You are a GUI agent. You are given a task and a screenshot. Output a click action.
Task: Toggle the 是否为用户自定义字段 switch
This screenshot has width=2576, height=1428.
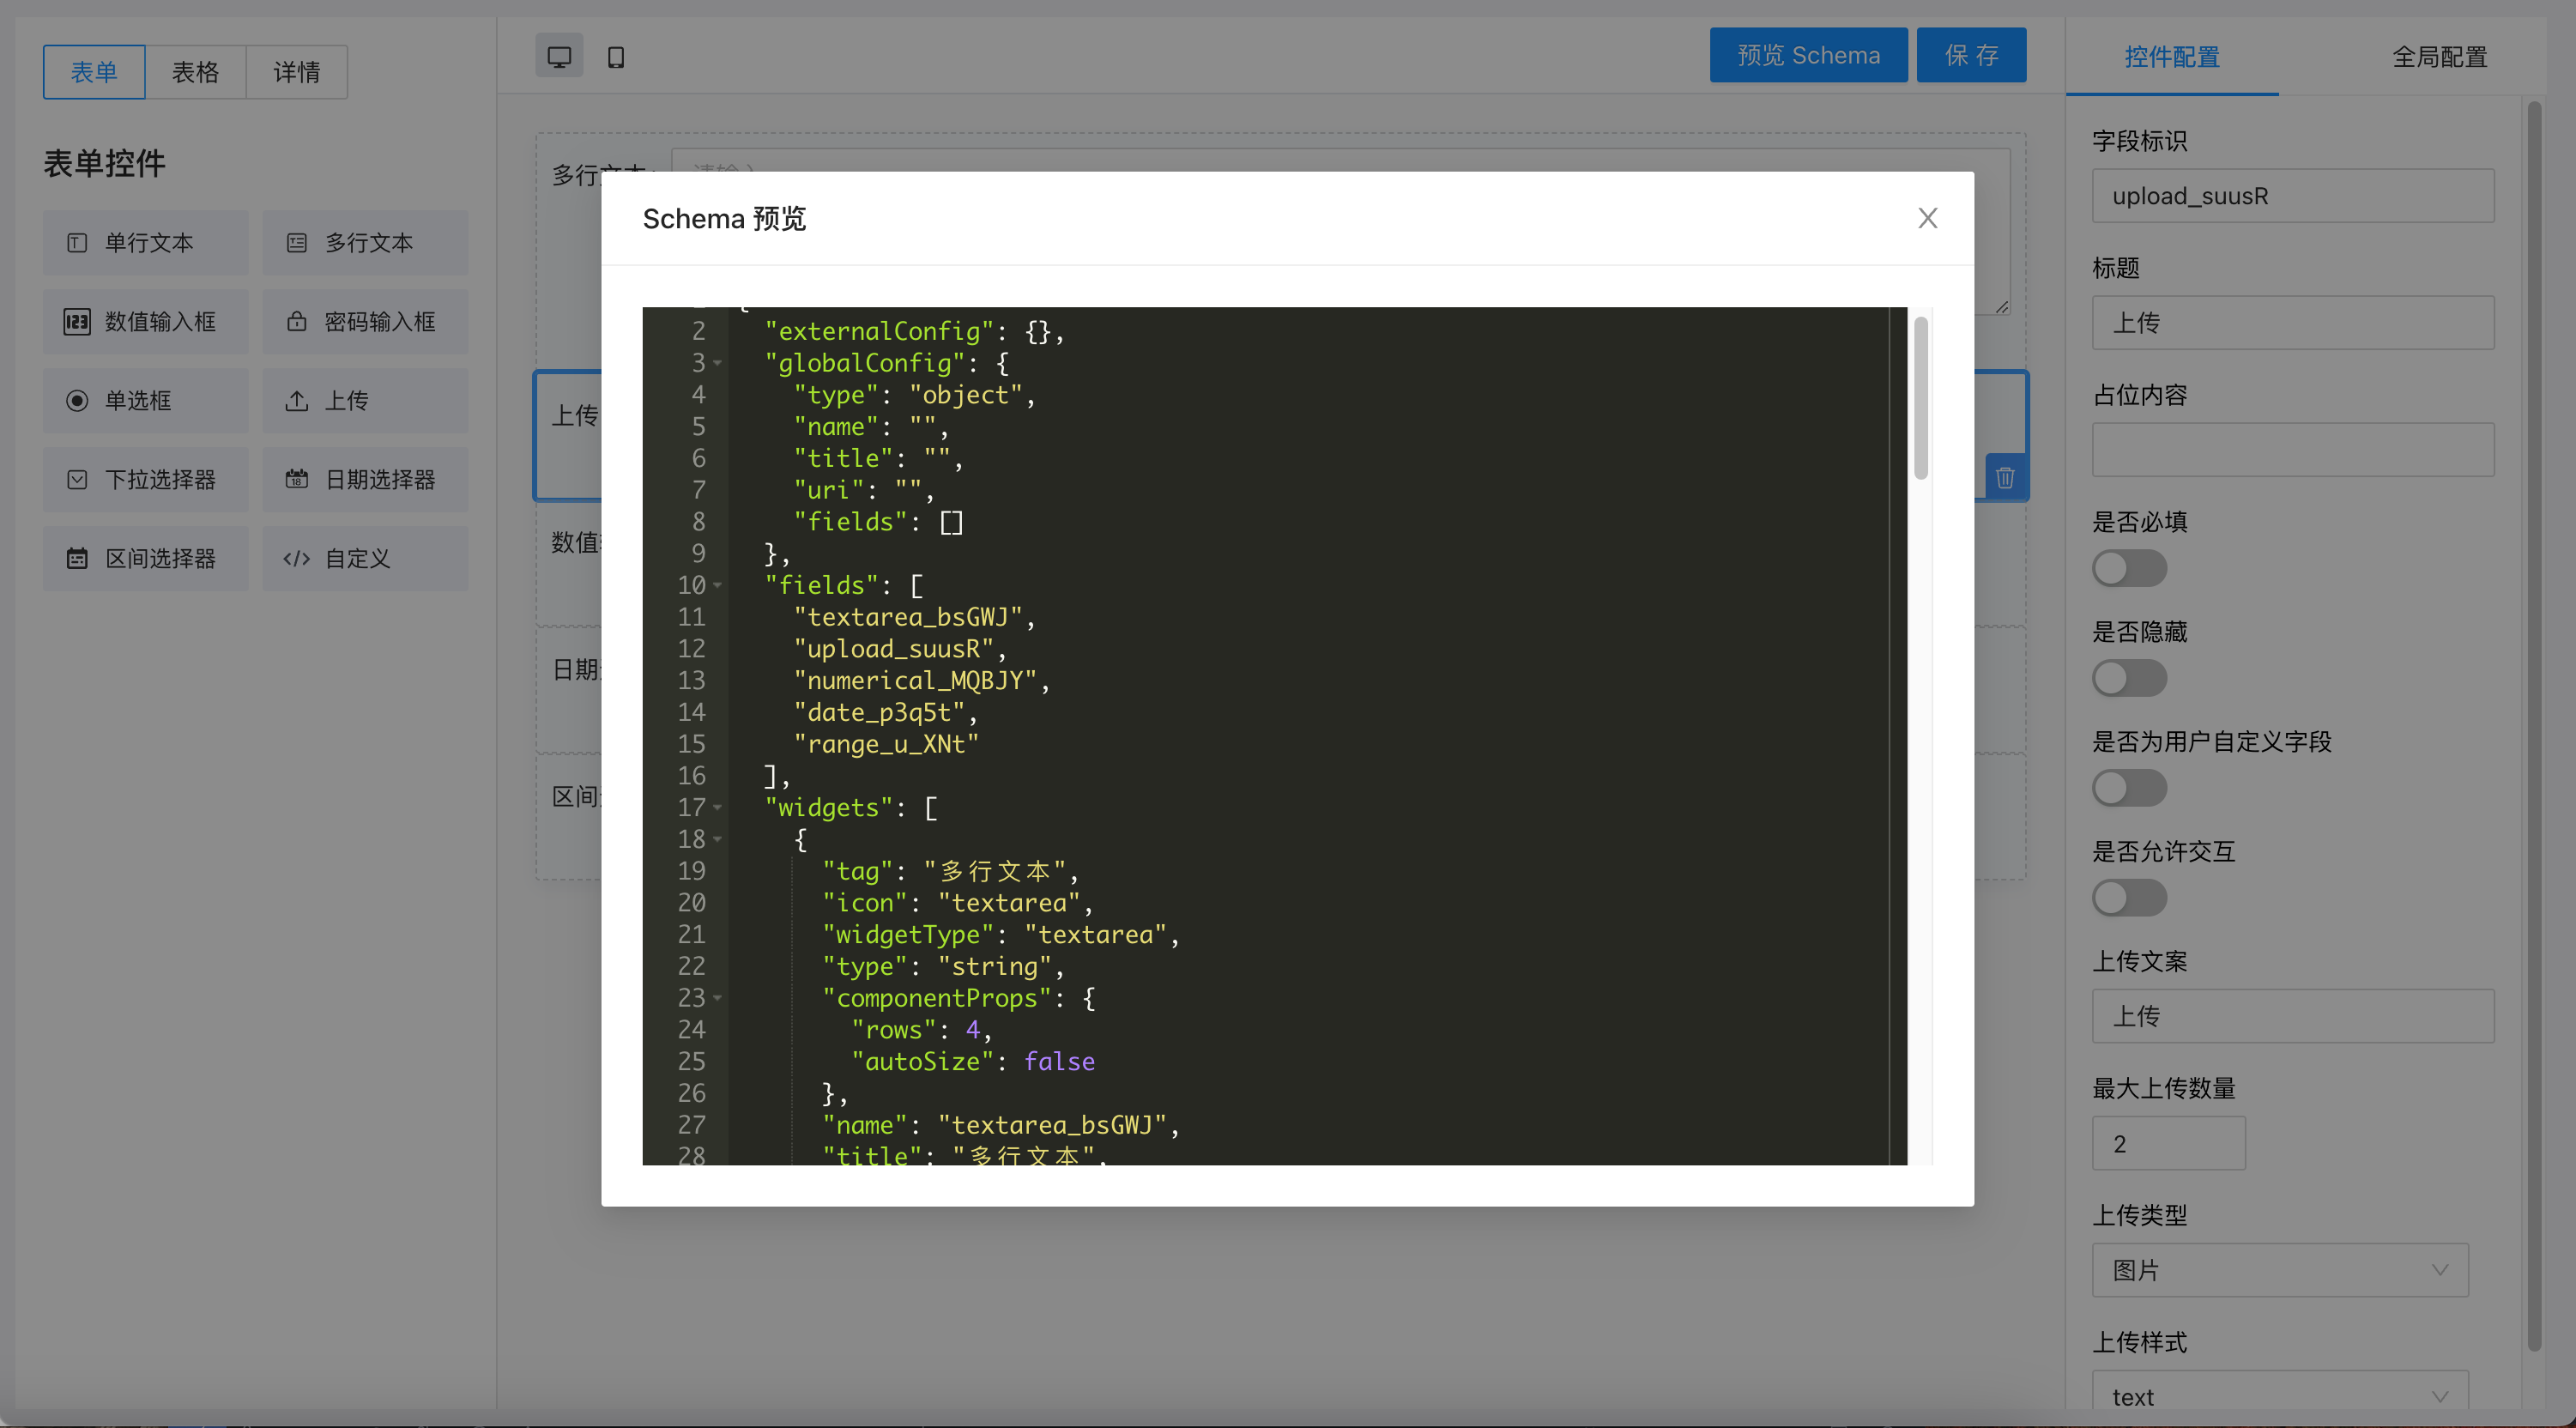point(2129,789)
